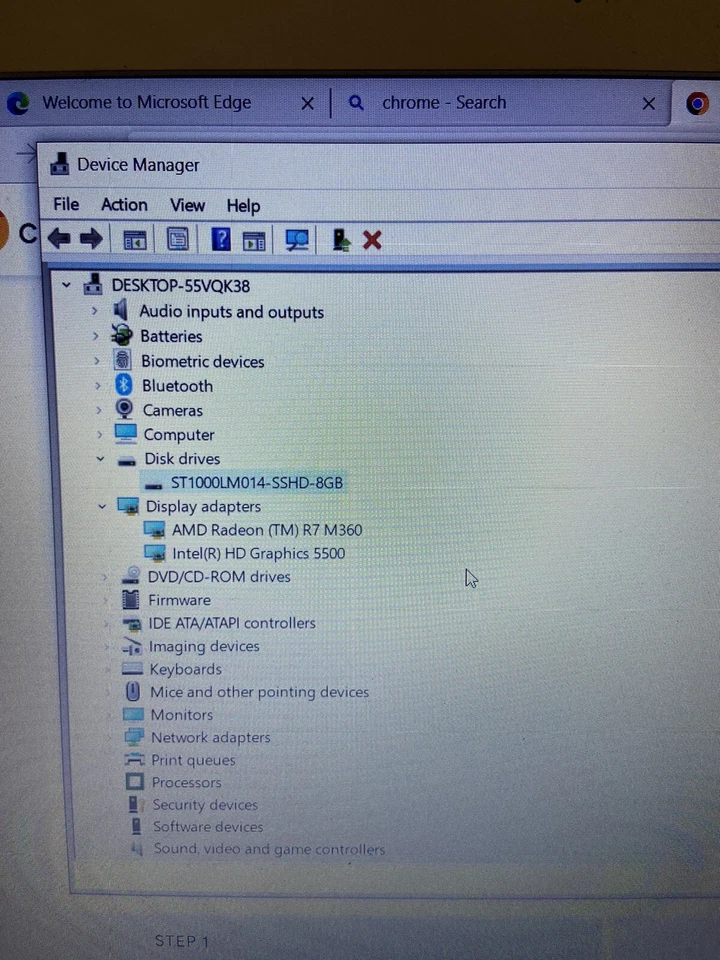Click the DESKTOP-55VQK38 computer name
The width and height of the screenshot is (720, 960).
tap(181, 286)
